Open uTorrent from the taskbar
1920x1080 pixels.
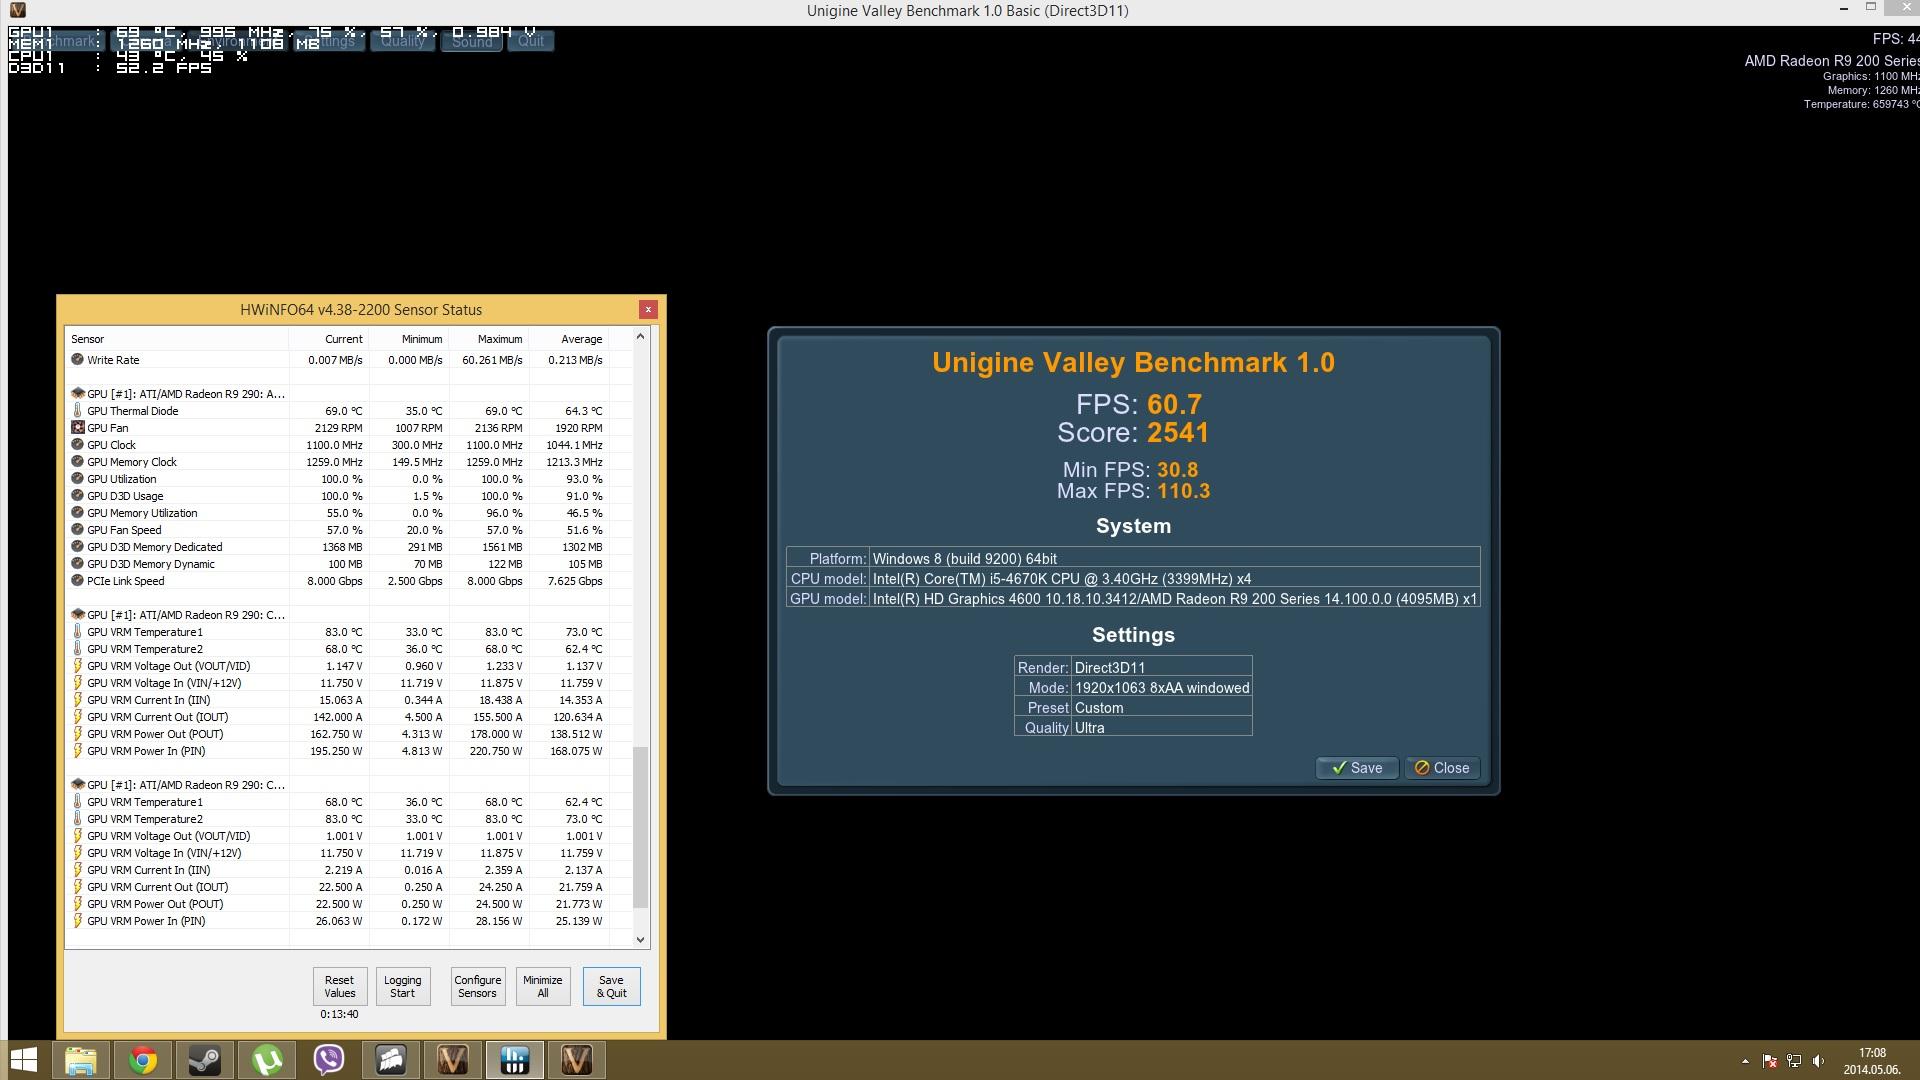267,1060
